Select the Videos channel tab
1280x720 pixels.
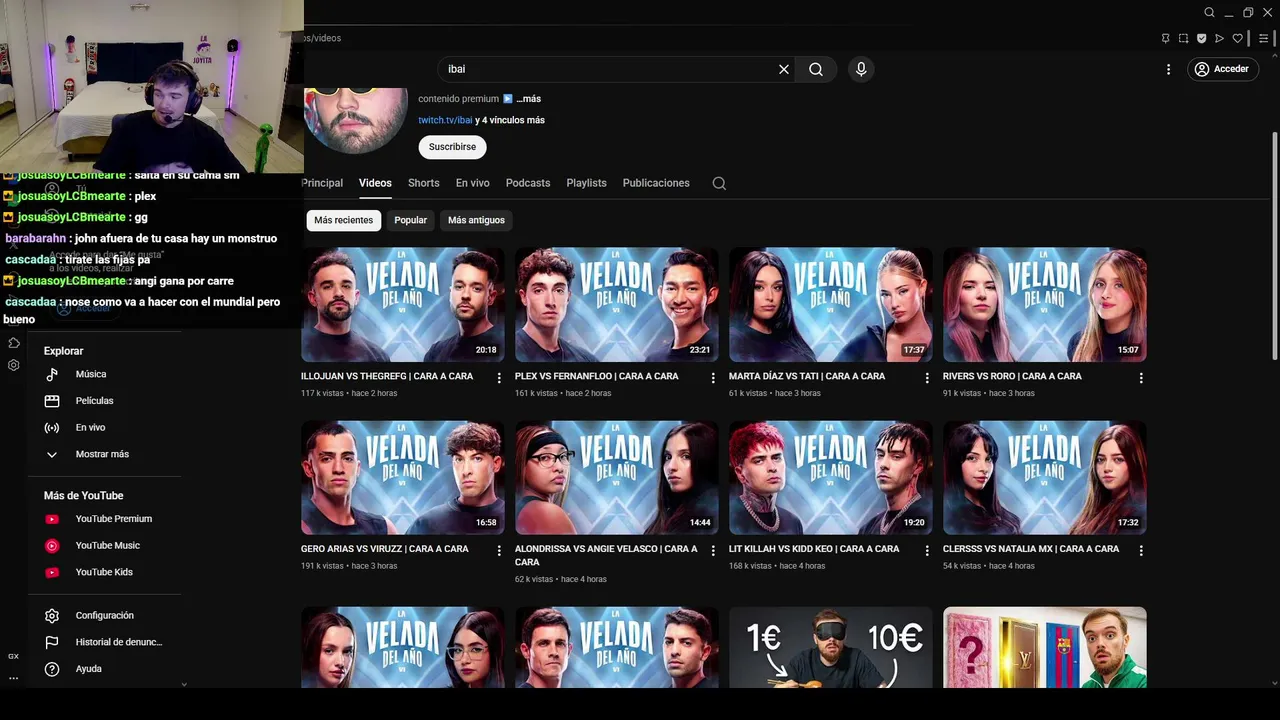(x=375, y=183)
